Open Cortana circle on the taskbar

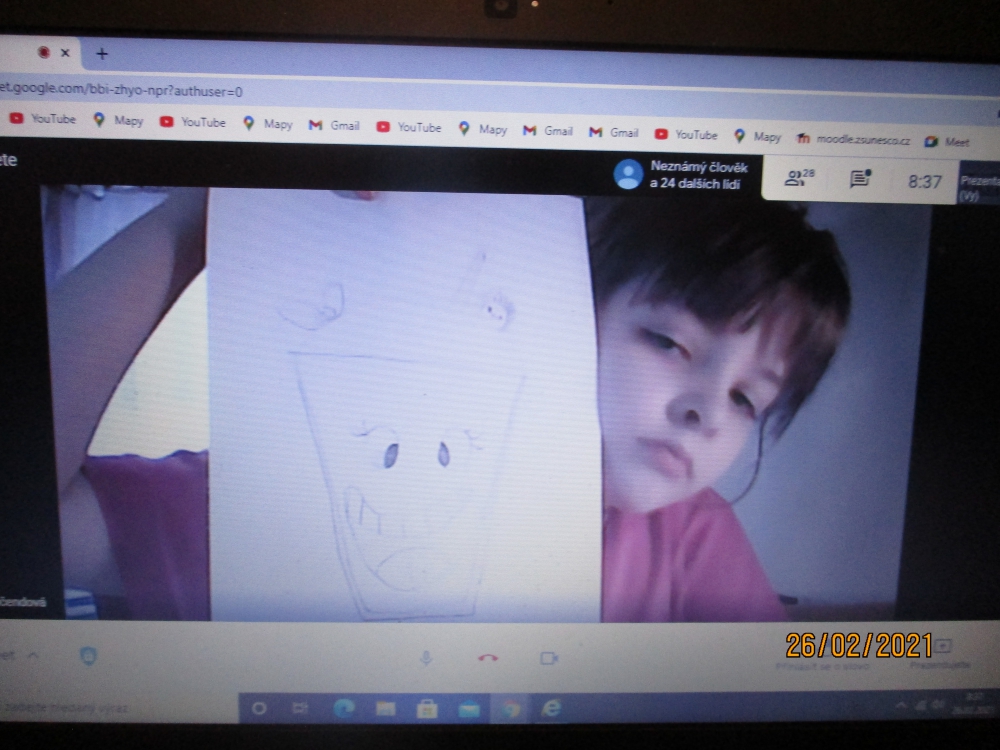click(x=259, y=709)
